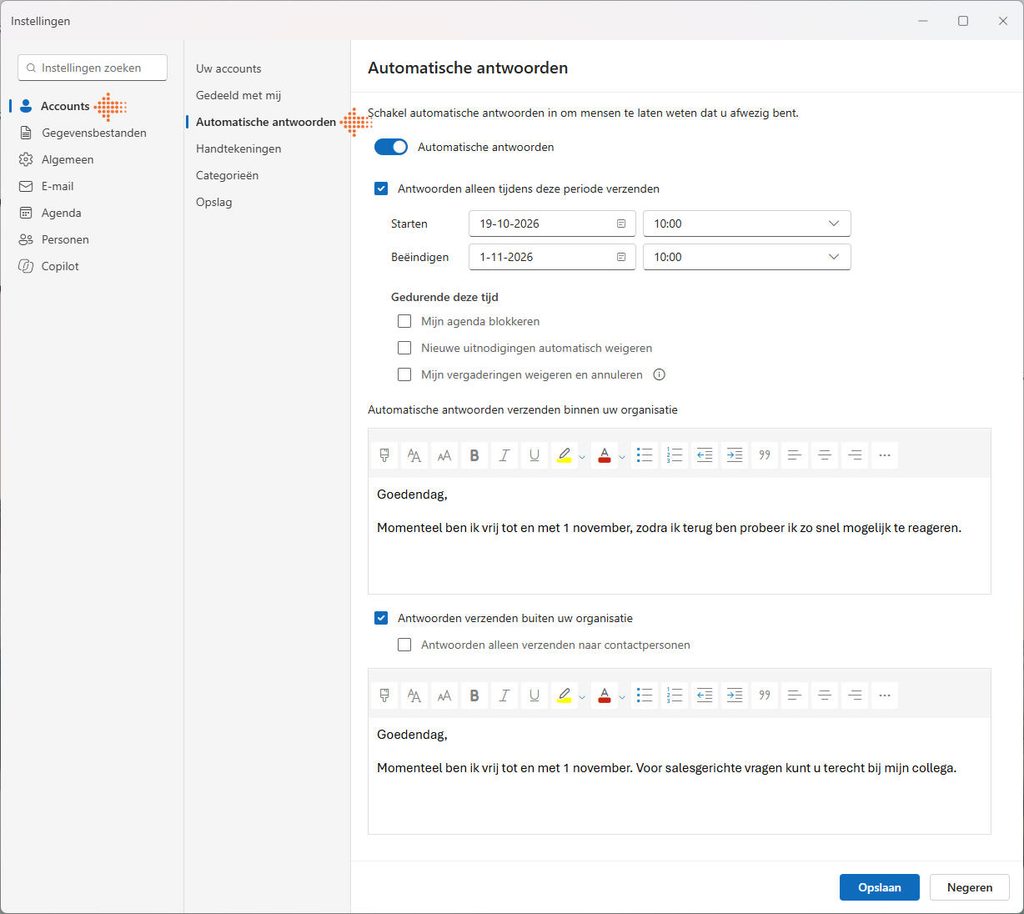Toggle bold in external reply toolbar
This screenshot has height=914, width=1024.
tap(474, 695)
